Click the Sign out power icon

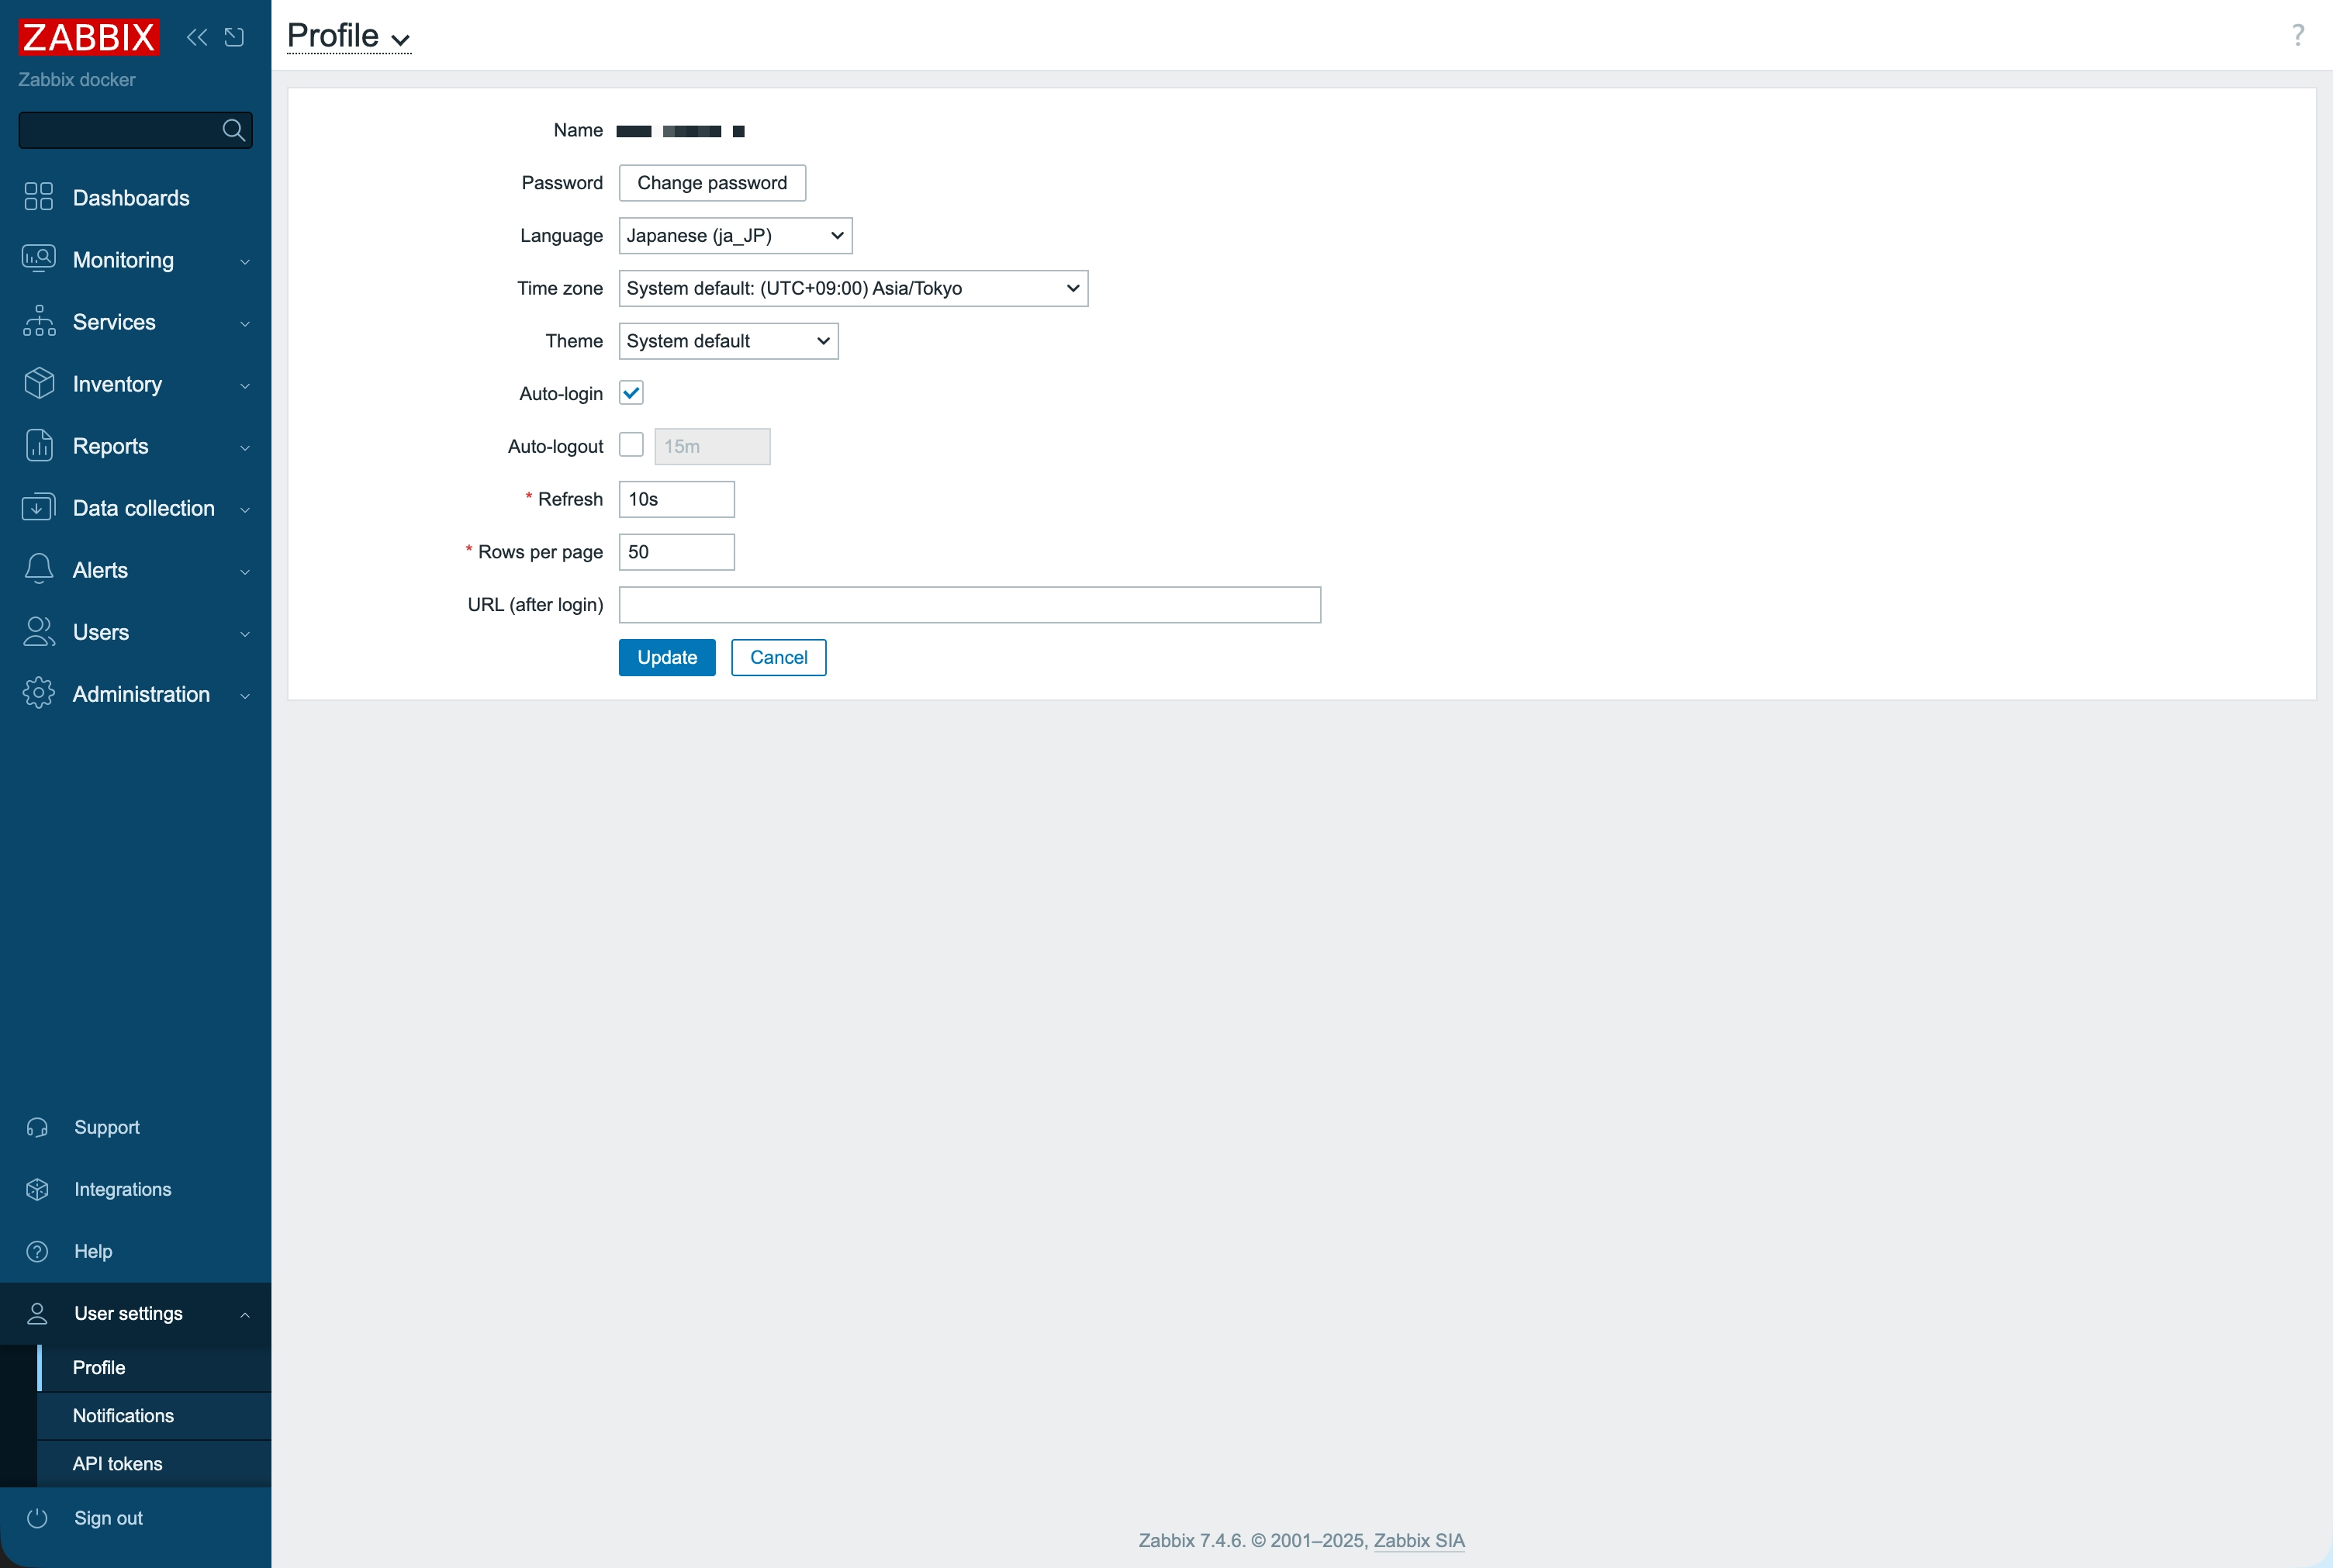point(37,1518)
